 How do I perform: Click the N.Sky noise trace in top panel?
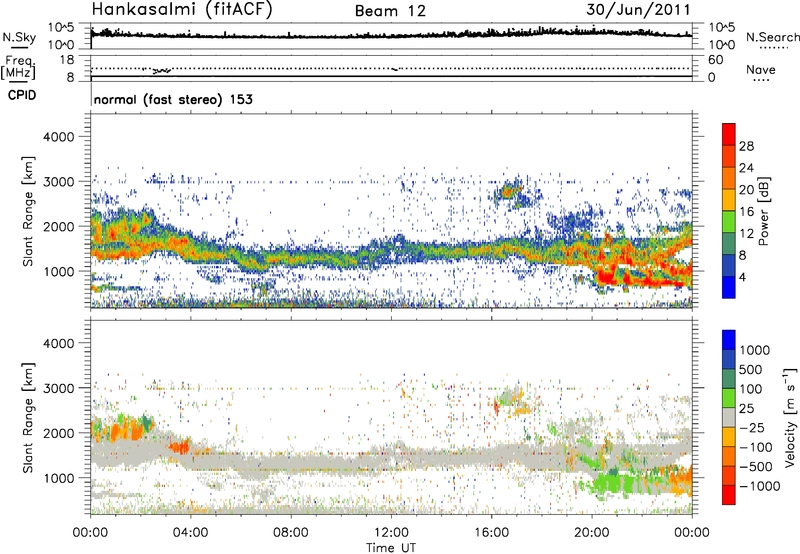click(x=391, y=35)
